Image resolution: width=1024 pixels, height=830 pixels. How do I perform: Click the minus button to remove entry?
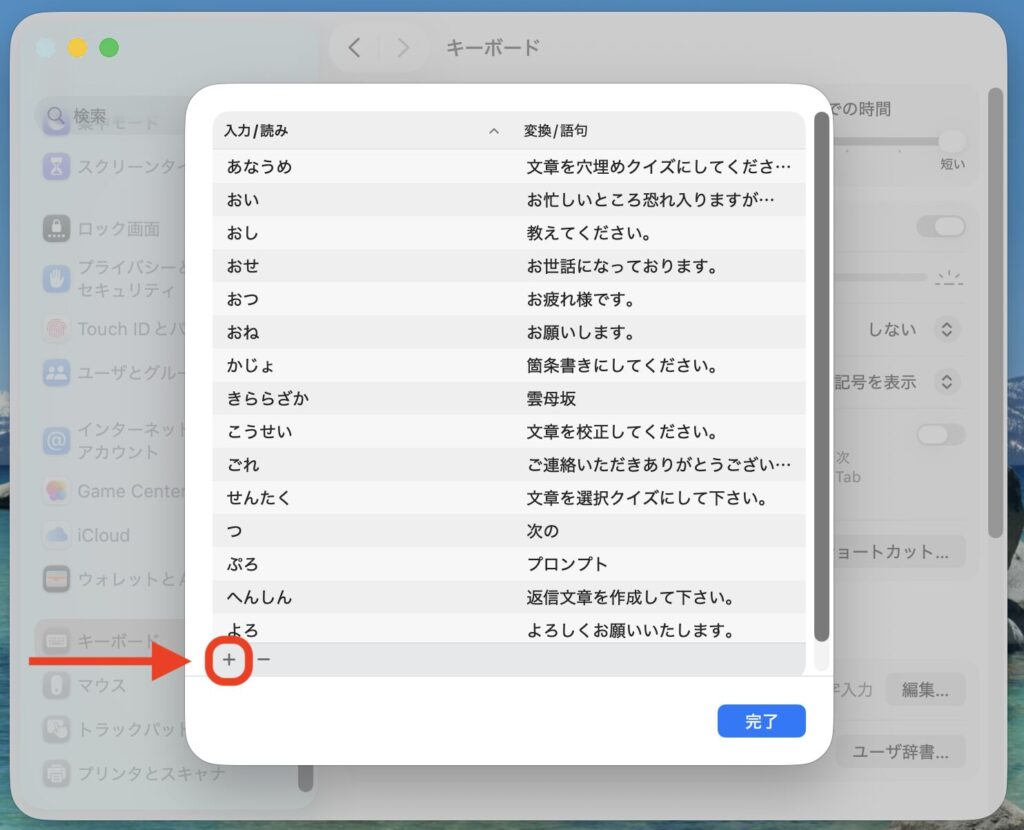coord(264,659)
